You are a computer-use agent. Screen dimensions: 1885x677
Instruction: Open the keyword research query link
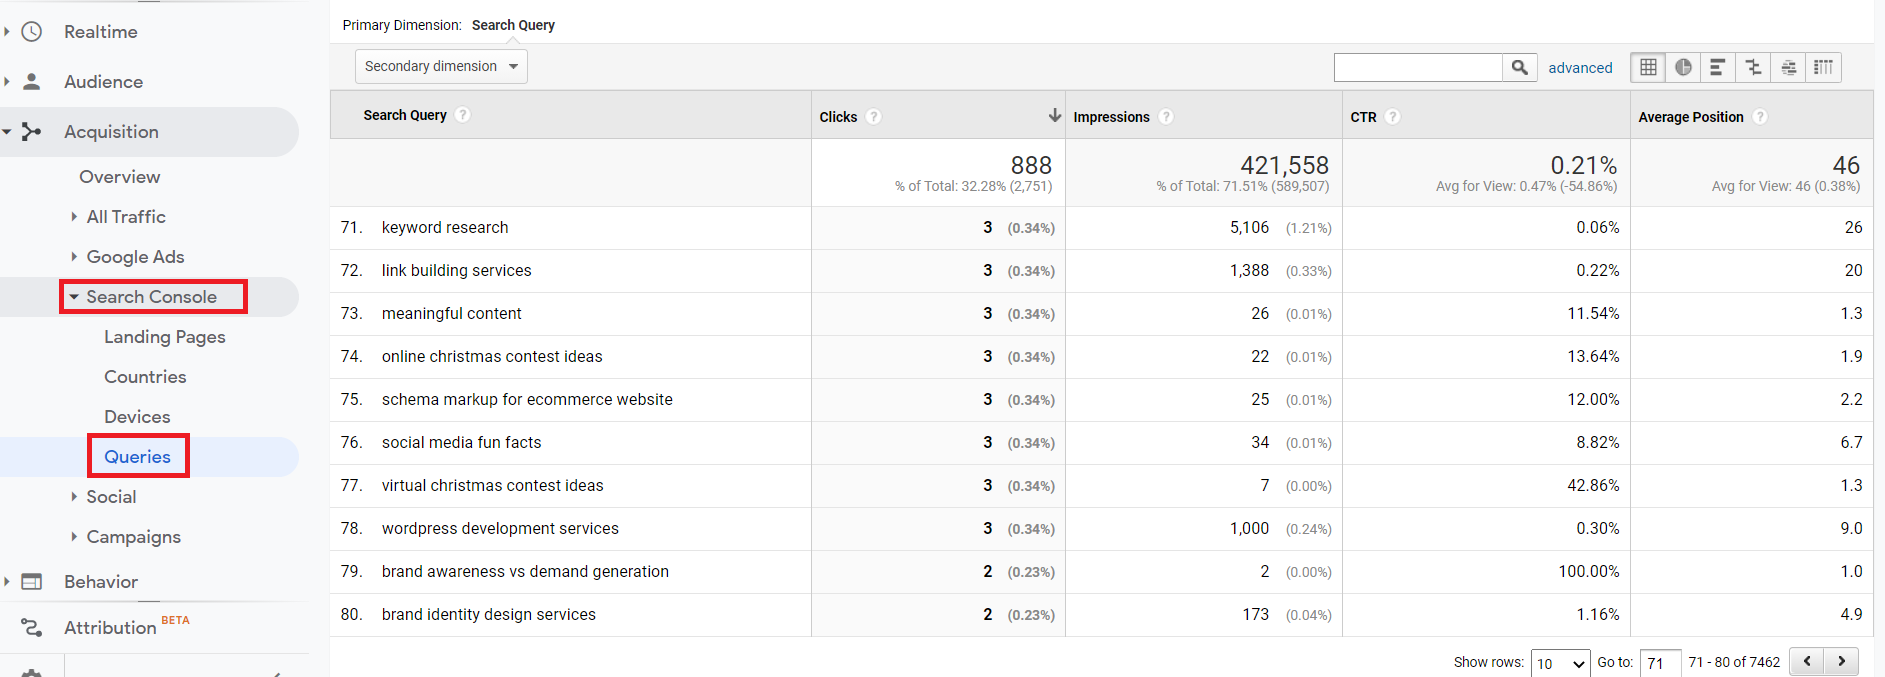(444, 227)
